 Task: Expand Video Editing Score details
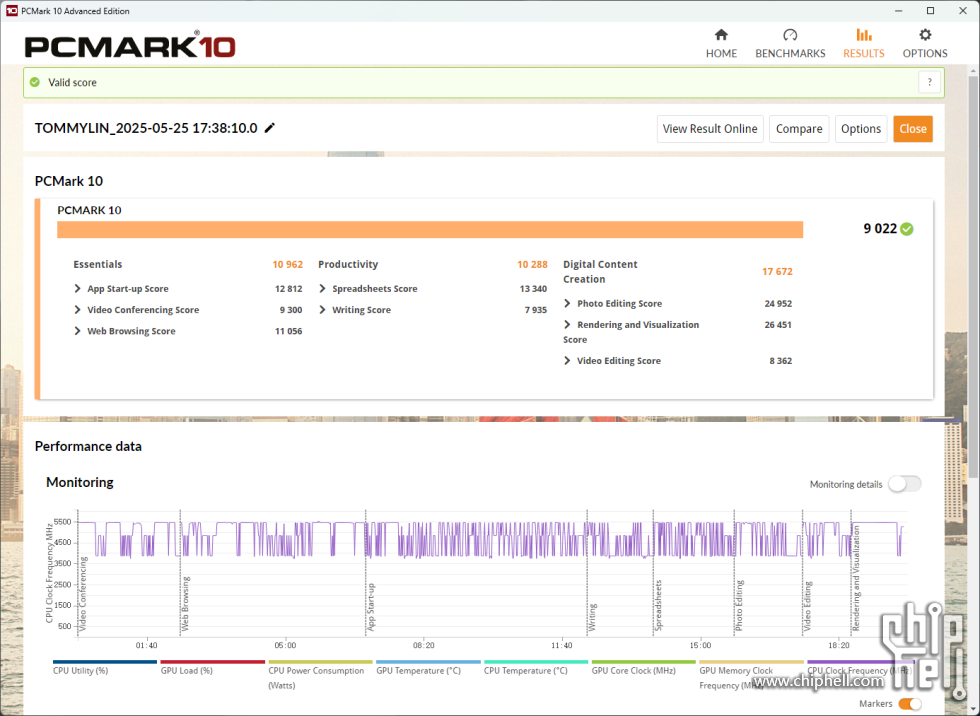point(567,361)
